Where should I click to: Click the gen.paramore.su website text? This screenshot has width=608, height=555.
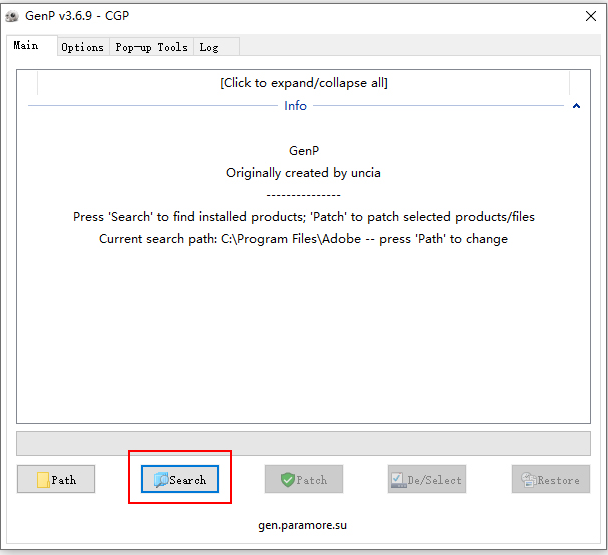coord(302,525)
